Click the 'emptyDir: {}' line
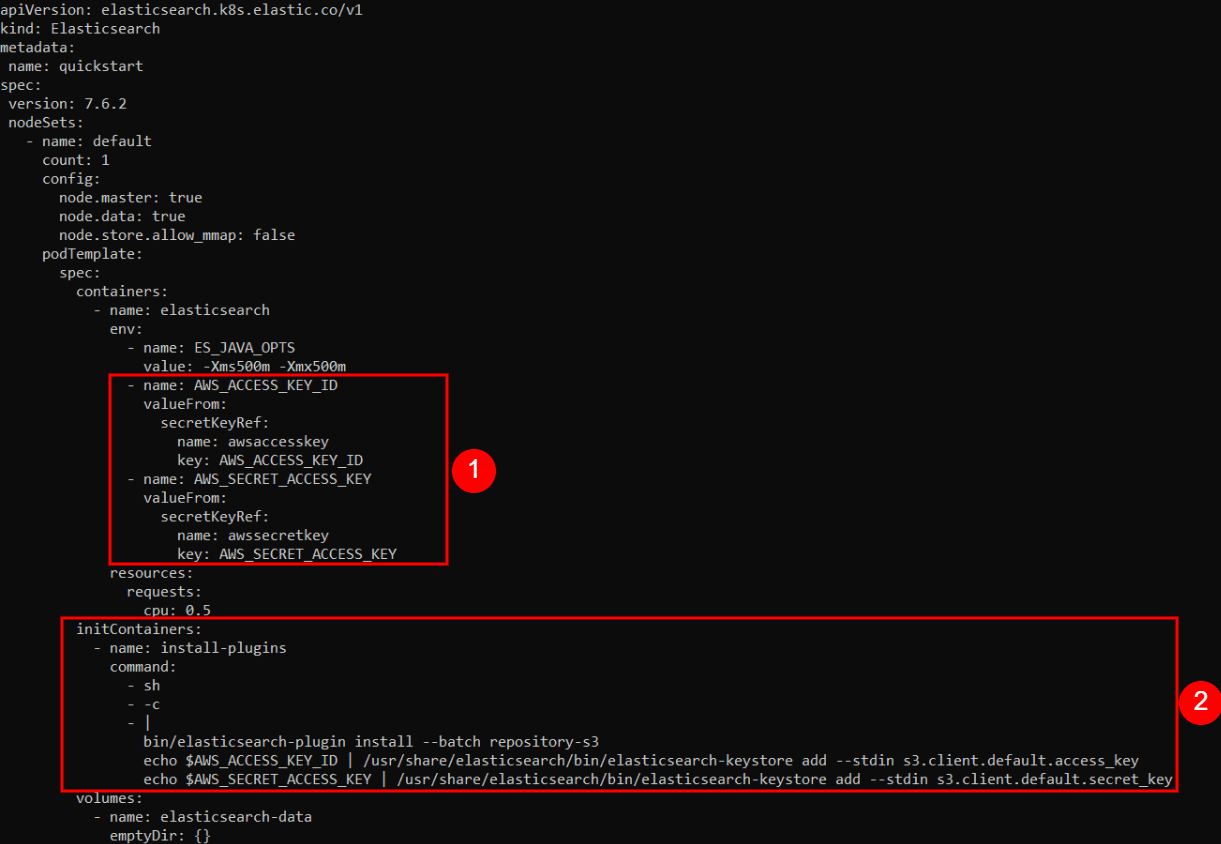Viewport: 1221px width, 844px height. click(x=160, y=836)
